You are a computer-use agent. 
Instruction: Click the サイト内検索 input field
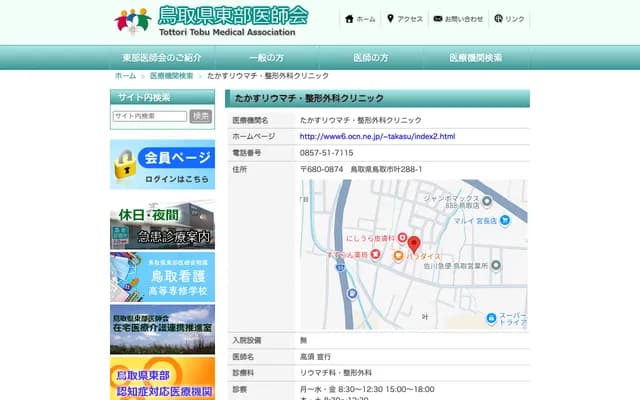[150, 116]
